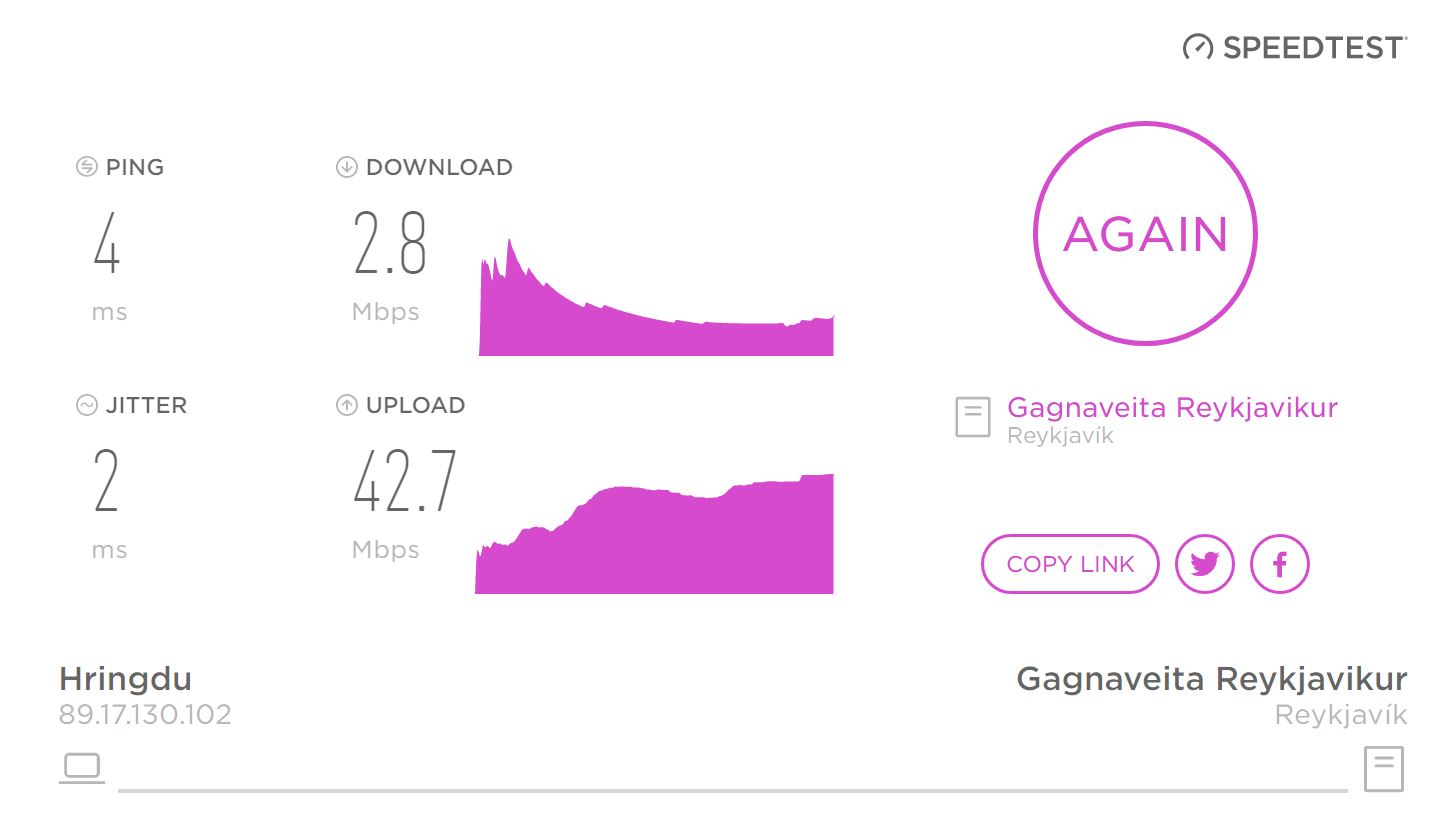Screen dimensions: 1445x815
Task: Click the laptop device icon at bottom left
Action: click(x=80, y=768)
